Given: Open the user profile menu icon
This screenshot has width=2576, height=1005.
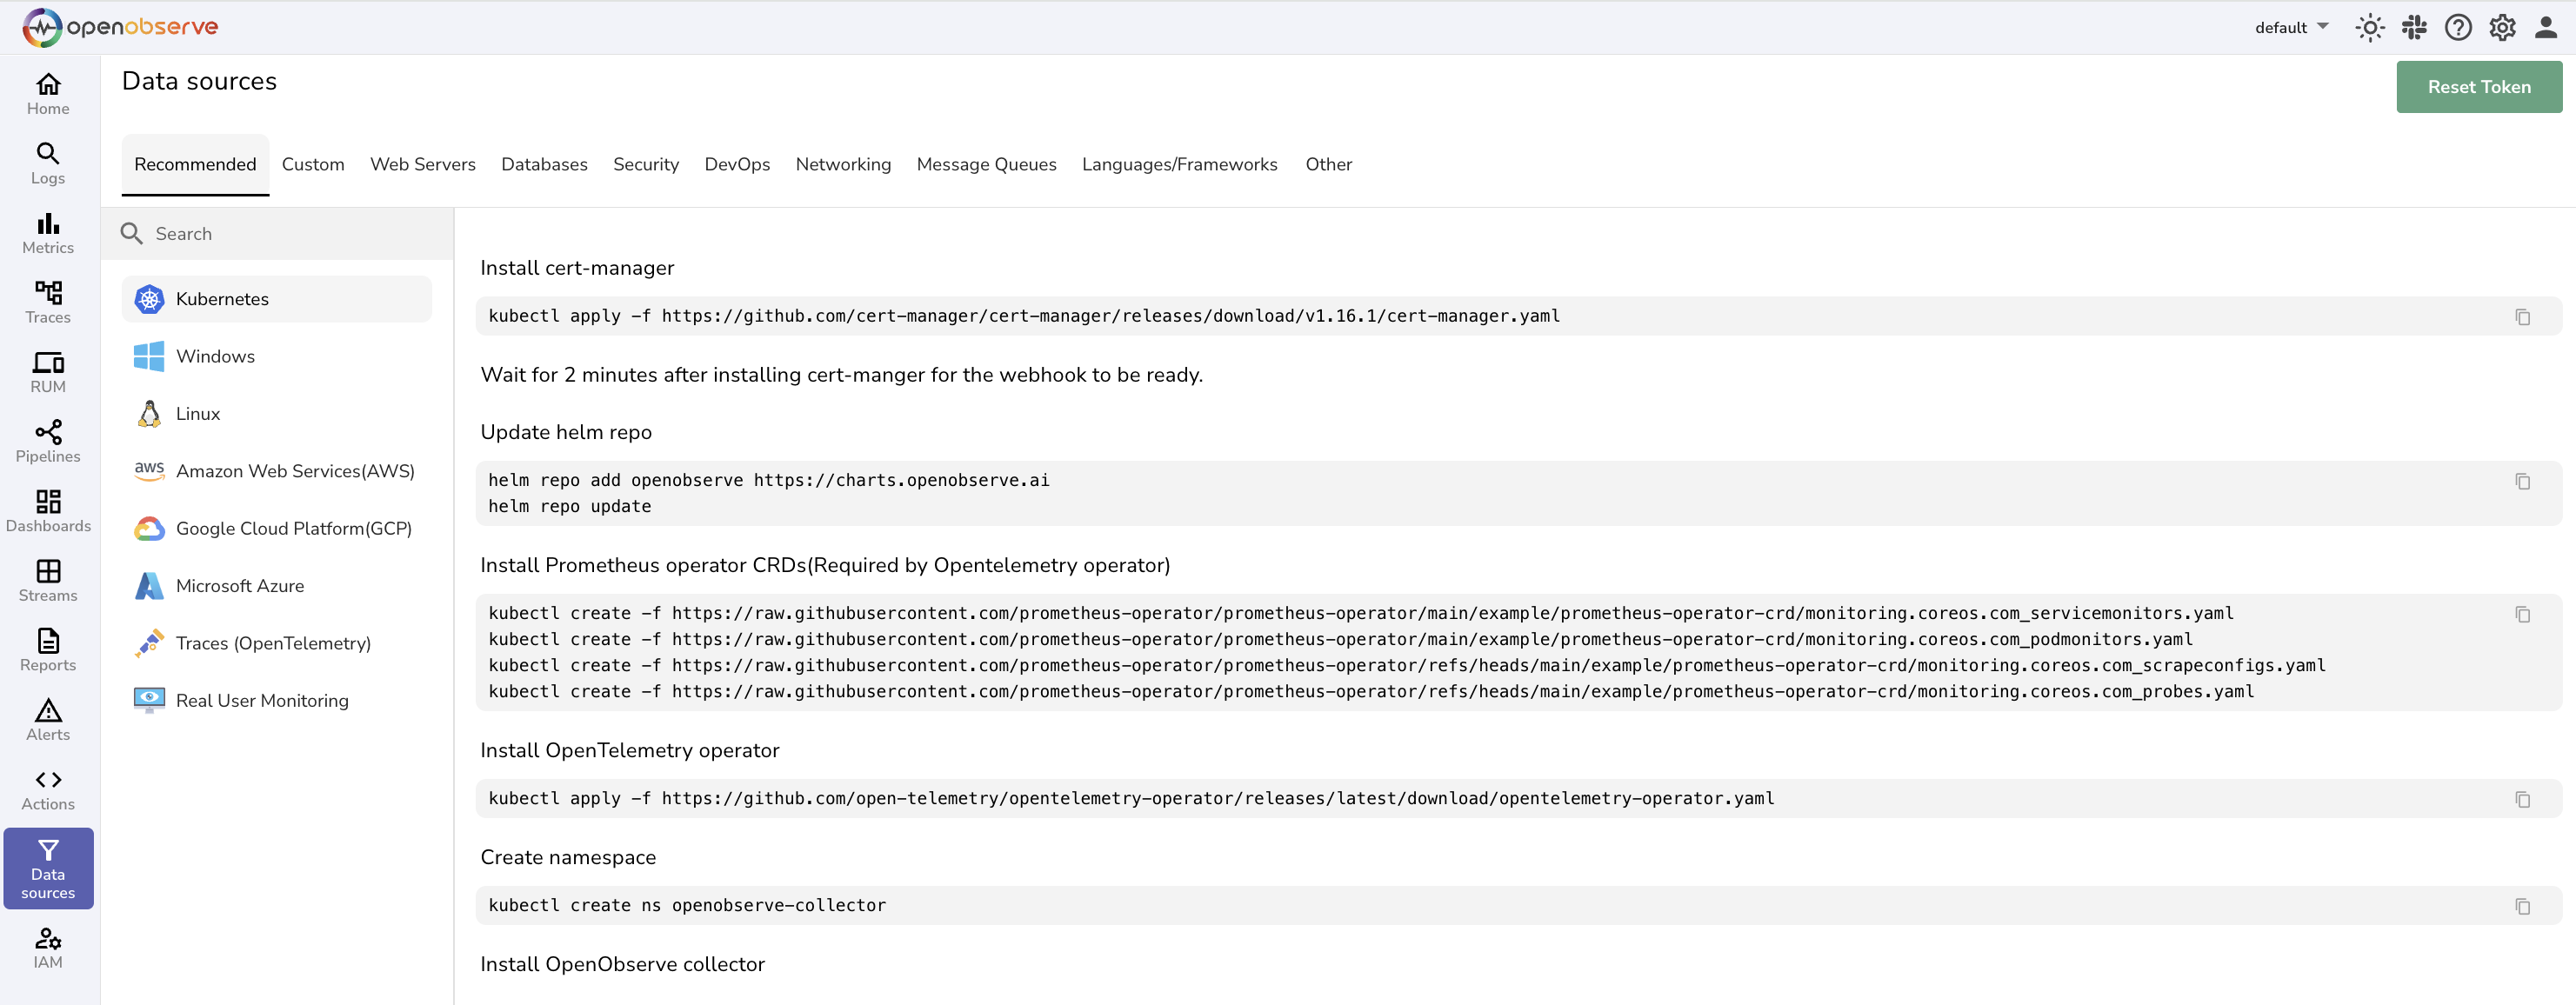Looking at the screenshot, I should pyautogui.click(x=2546, y=27).
